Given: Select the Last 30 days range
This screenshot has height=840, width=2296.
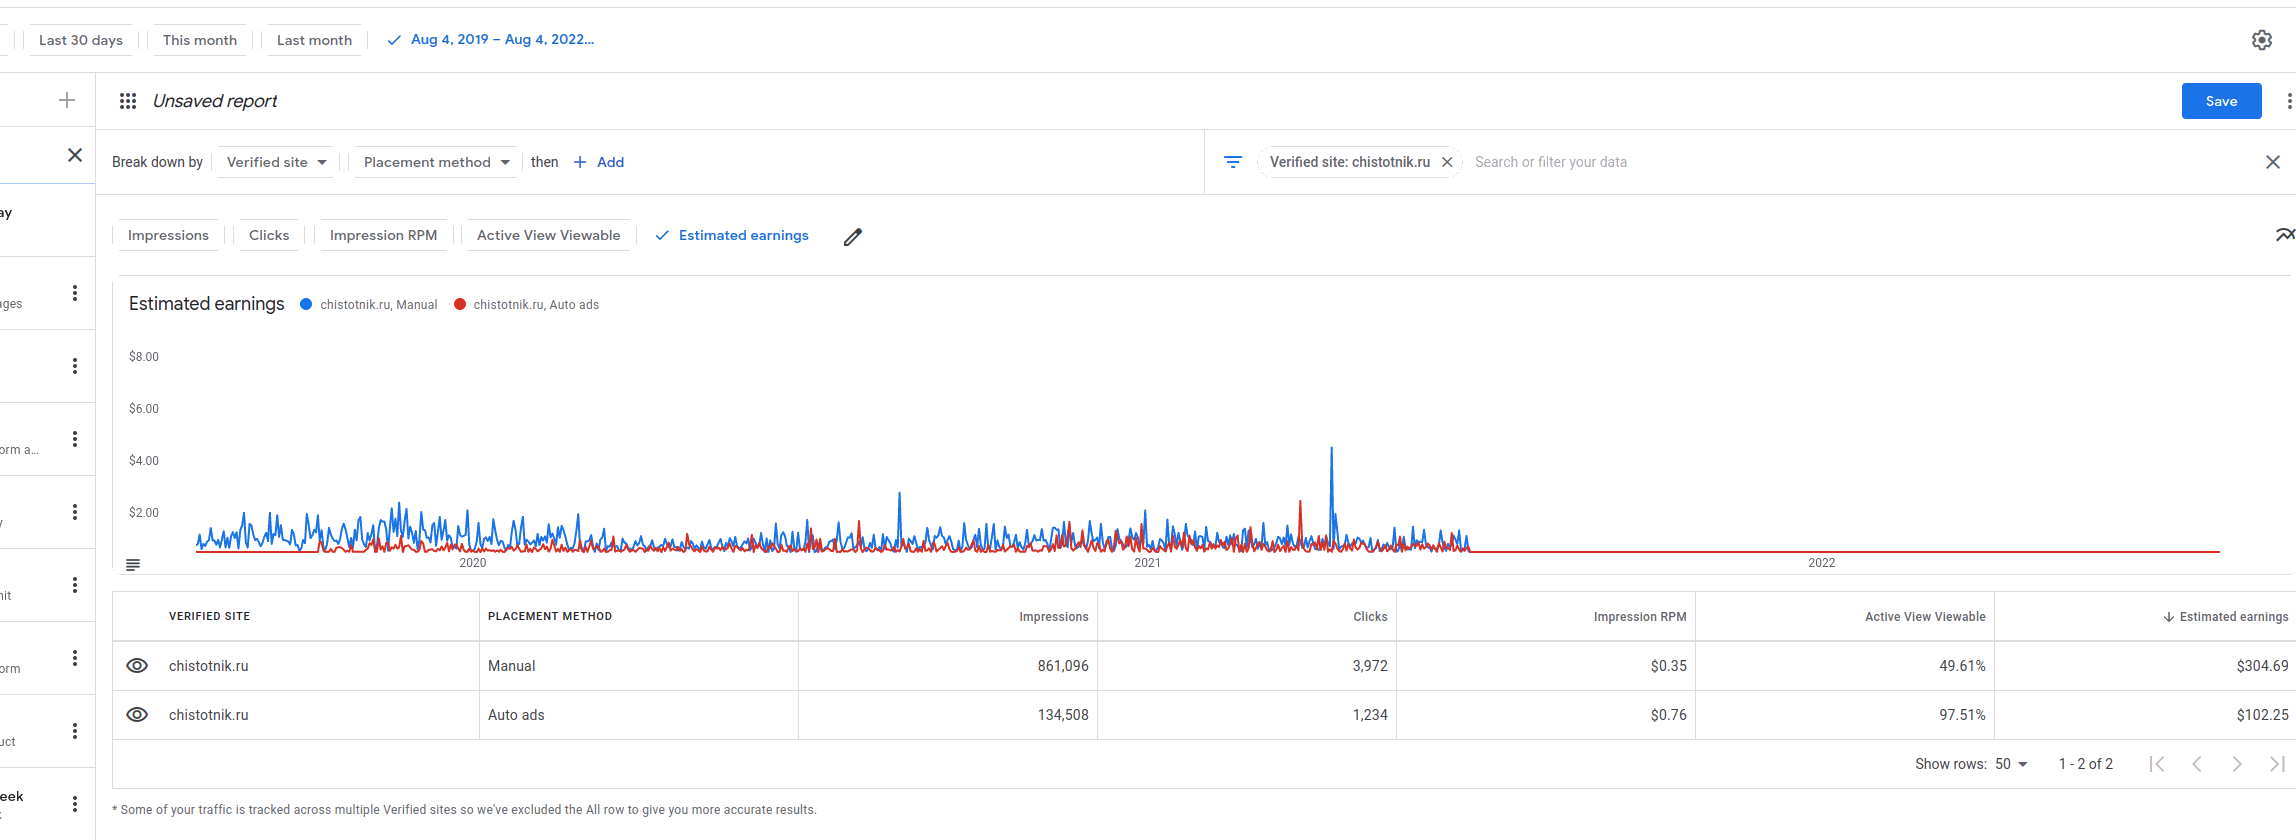Looking at the screenshot, I should coord(81,40).
